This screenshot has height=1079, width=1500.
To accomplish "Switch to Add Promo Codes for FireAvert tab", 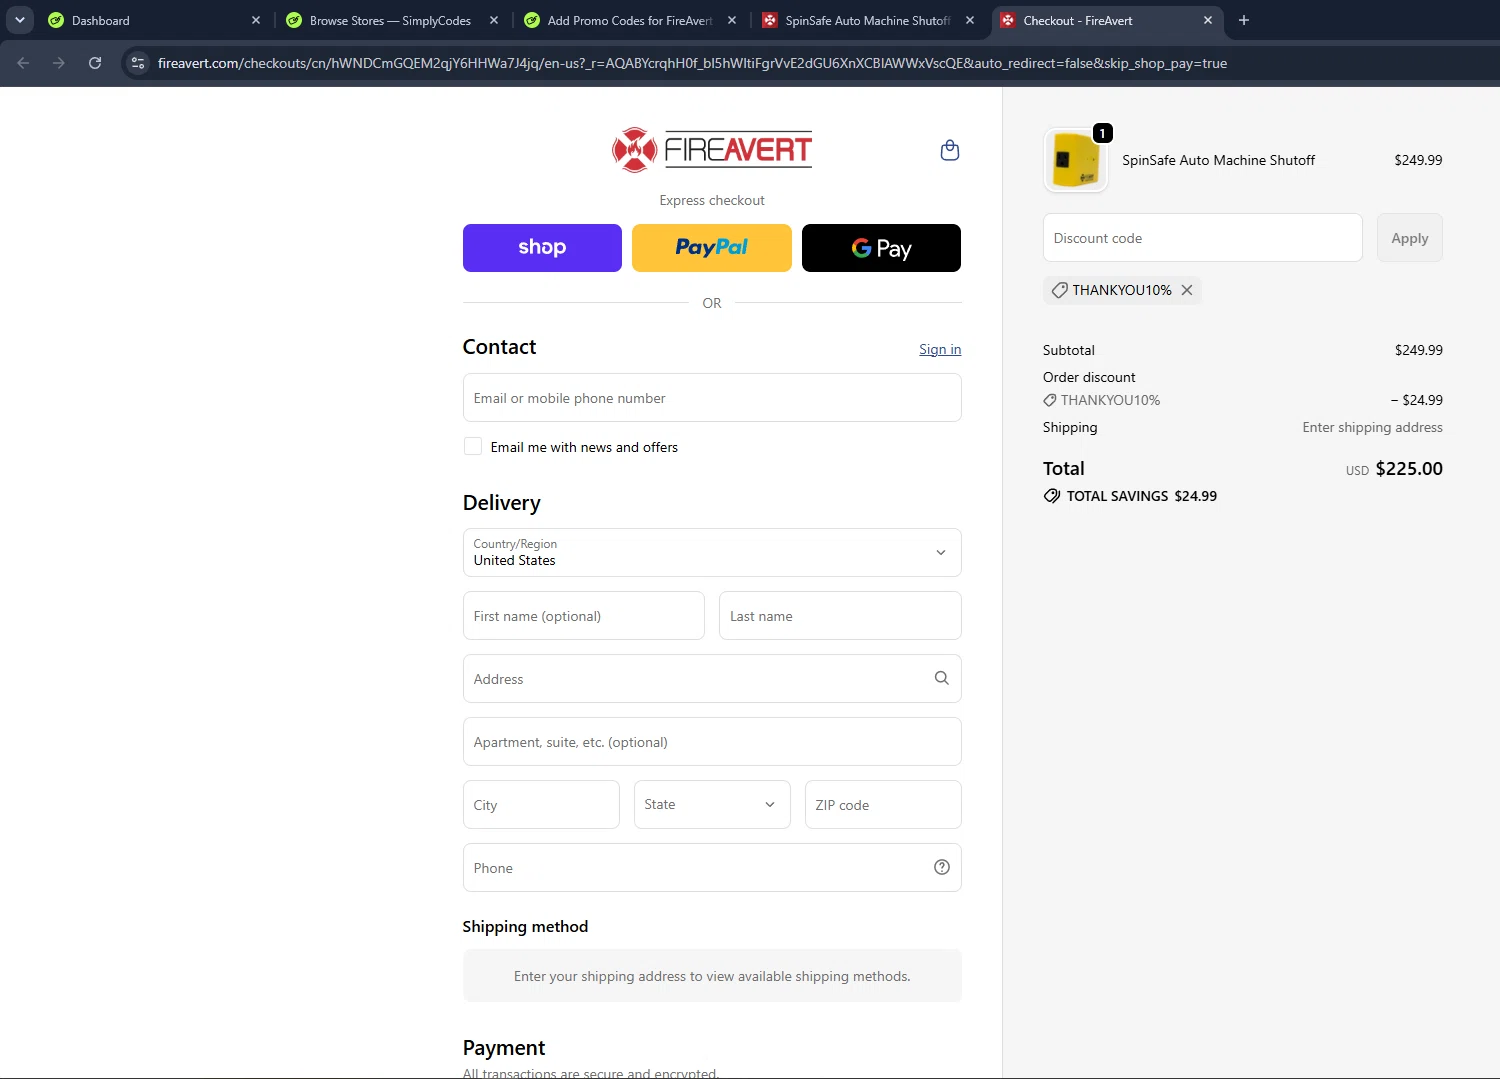I will click(628, 20).
